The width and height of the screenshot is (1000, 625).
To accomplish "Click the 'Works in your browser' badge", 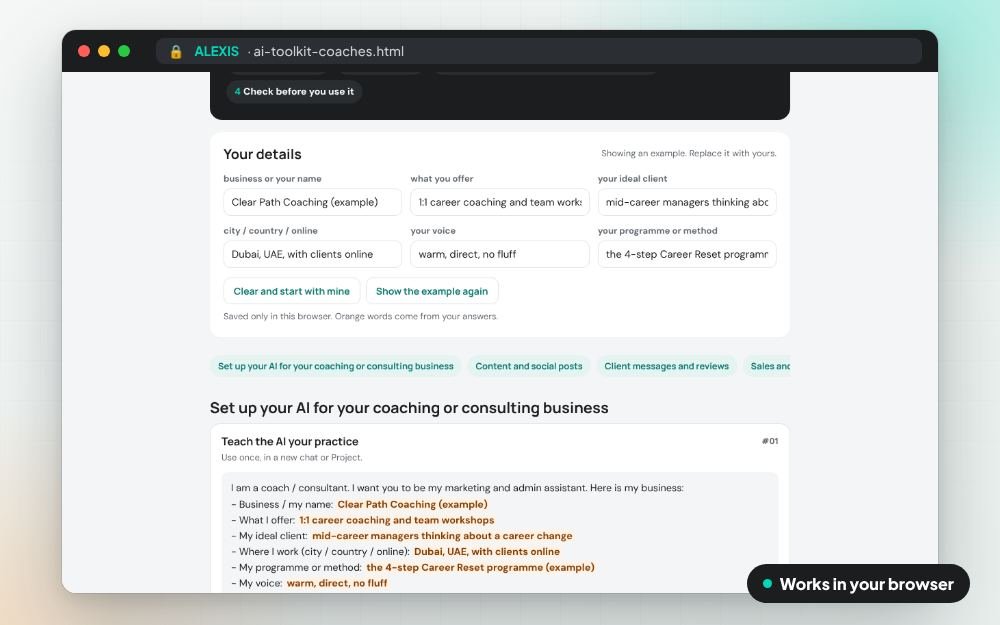I will [858, 584].
